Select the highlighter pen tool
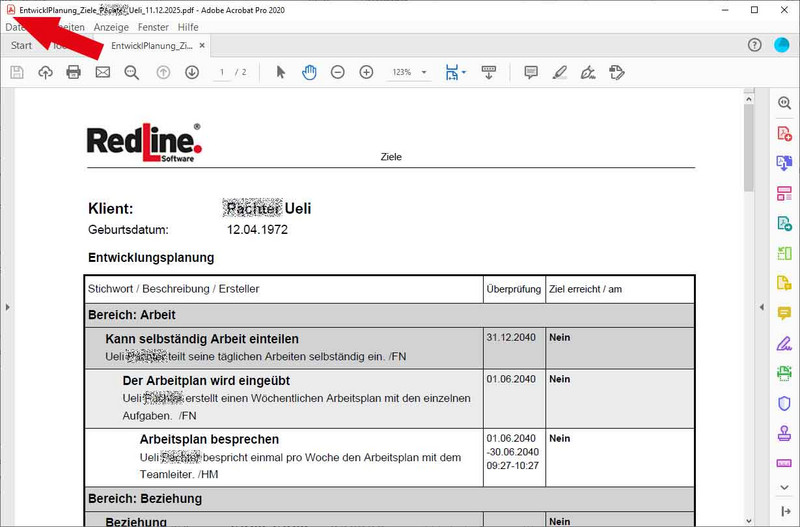This screenshot has height=527, width=800. tap(560, 72)
